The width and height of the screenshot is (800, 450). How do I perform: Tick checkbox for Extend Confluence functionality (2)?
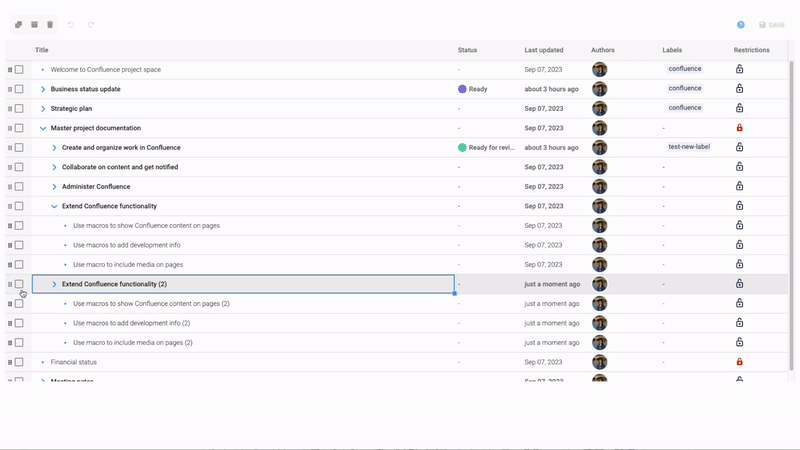[19, 284]
